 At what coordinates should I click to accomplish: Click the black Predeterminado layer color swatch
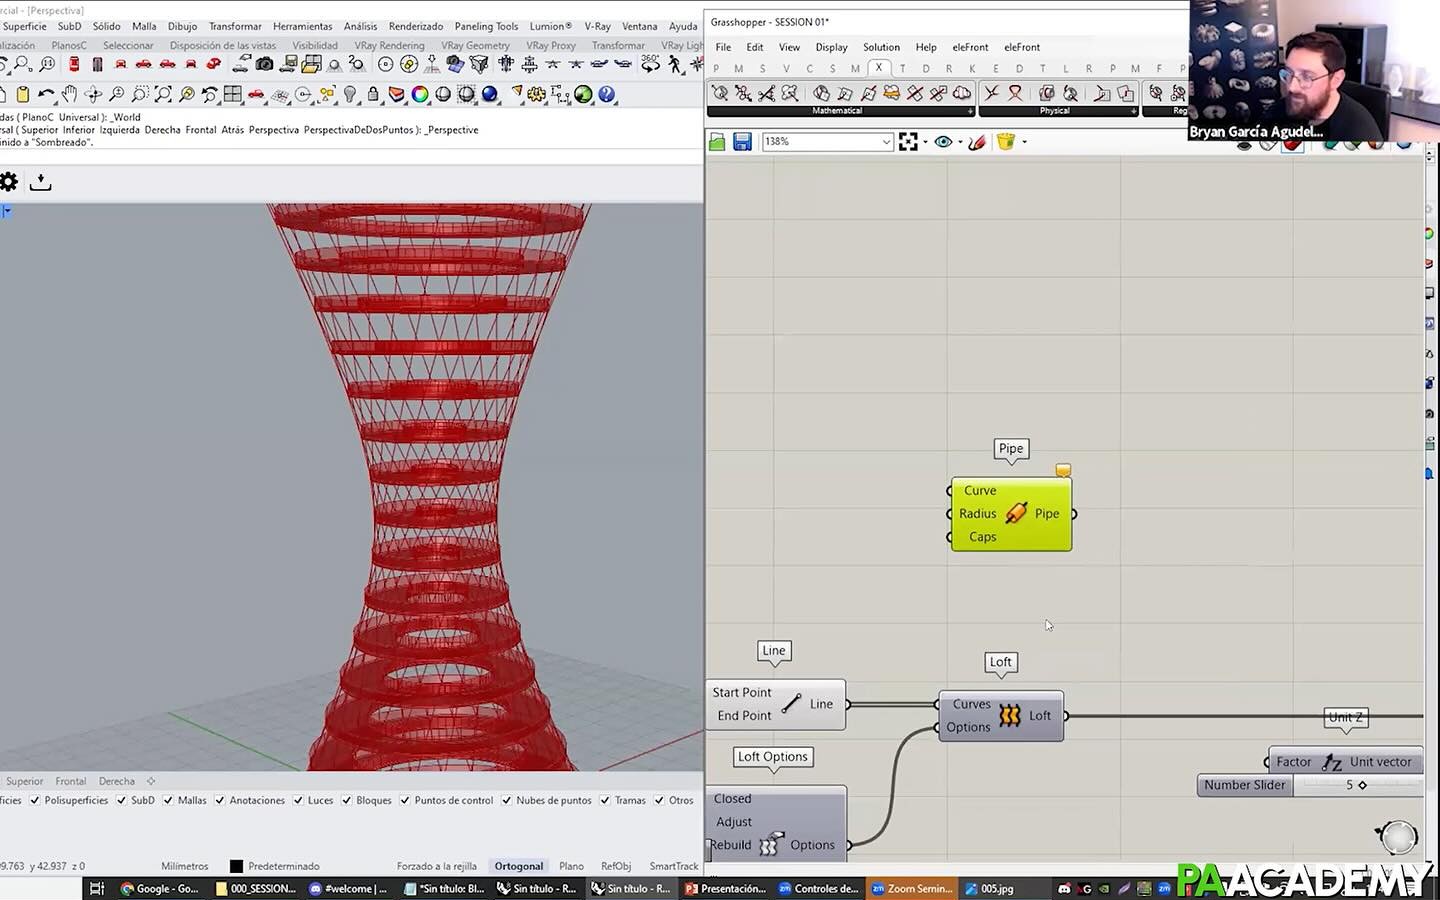tap(237, 866)
